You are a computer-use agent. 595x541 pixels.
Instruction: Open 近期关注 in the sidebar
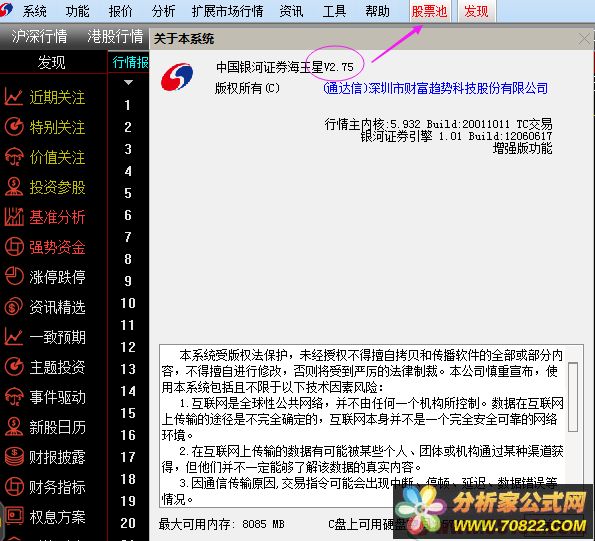tap(57, 98)
